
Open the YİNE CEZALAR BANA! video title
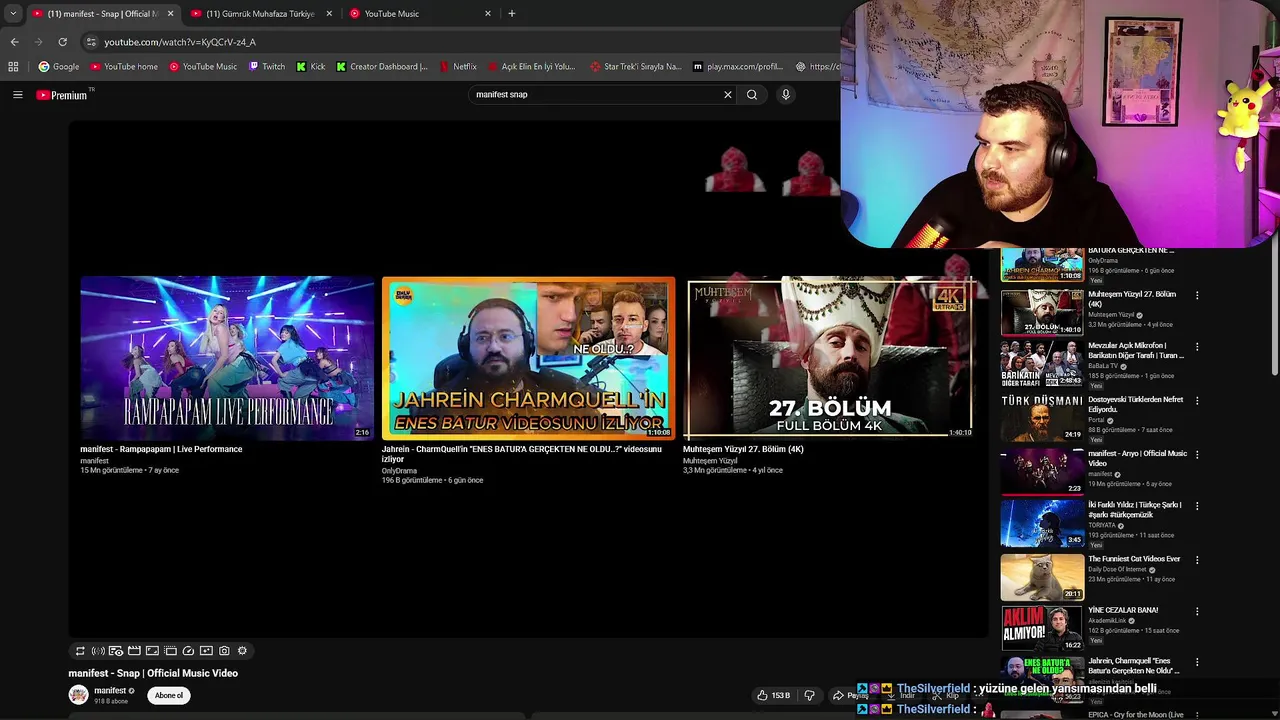point(1123,610)
